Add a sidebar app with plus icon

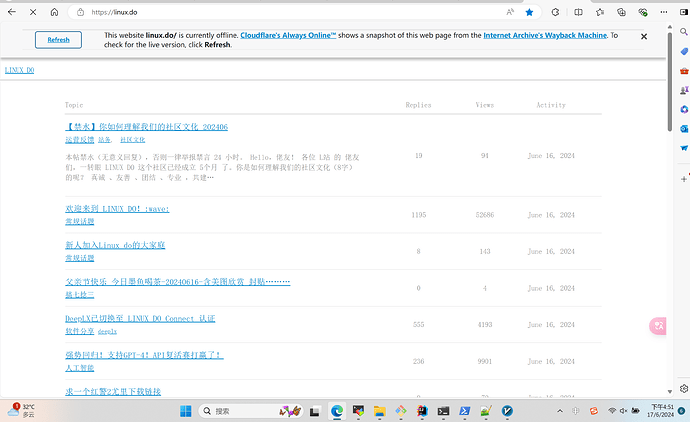tap(684, 179)
